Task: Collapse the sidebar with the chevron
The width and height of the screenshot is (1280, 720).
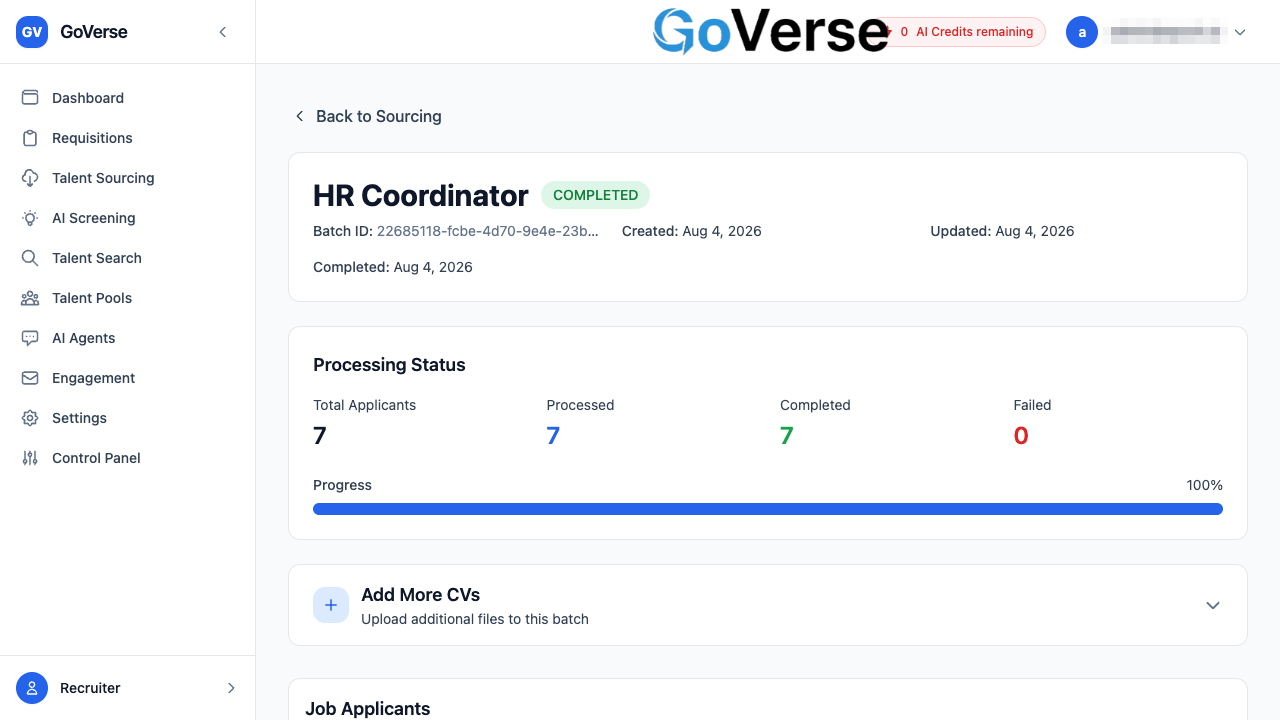Action: coord(223,32)
